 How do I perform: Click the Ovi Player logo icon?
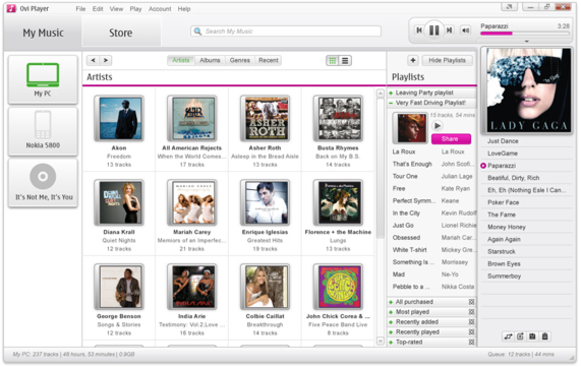[11, 8]
